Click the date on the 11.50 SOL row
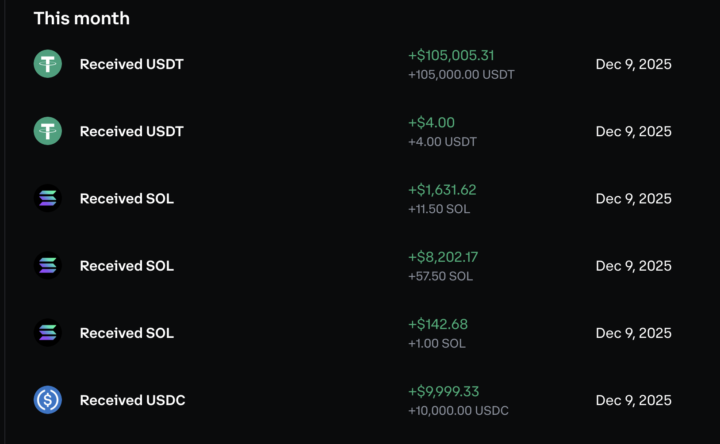This screenshot has width=720, height=444. (633, 198)
